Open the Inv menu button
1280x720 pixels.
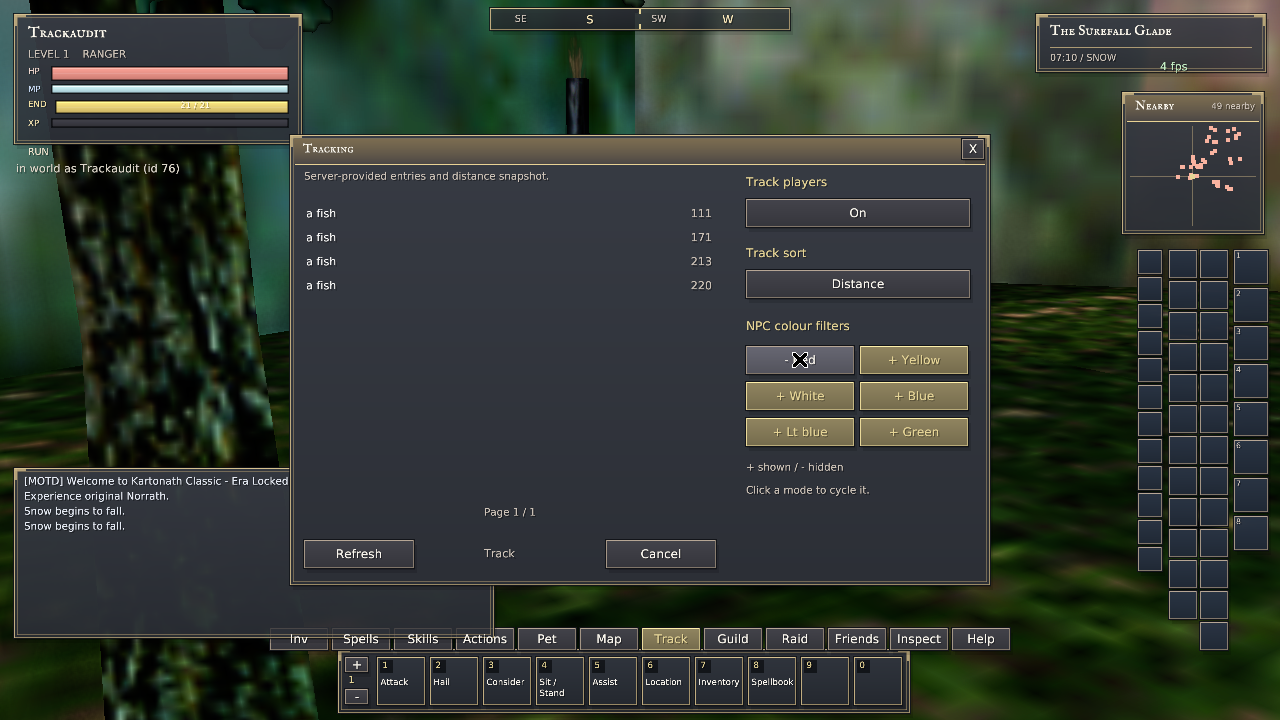pos(299,639)
